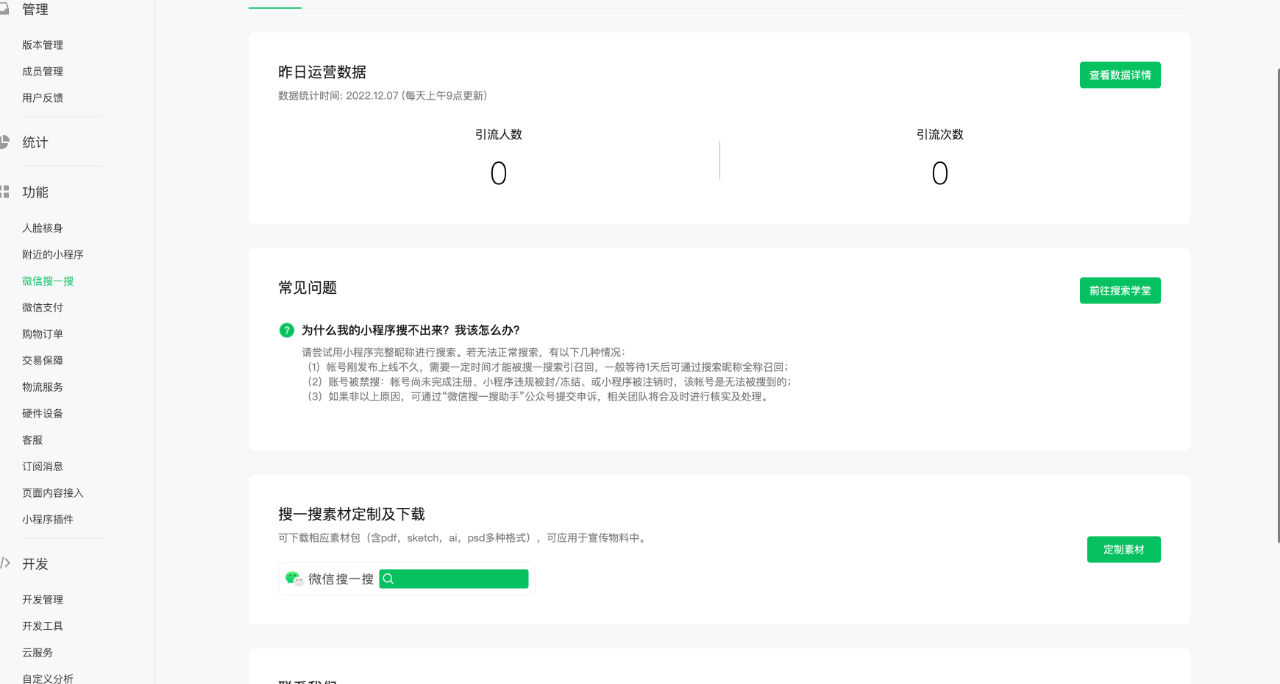Viewport: 1280px width, 684px height.
Task: Click the 统计 pie chart icon
Action: point(5,142)
